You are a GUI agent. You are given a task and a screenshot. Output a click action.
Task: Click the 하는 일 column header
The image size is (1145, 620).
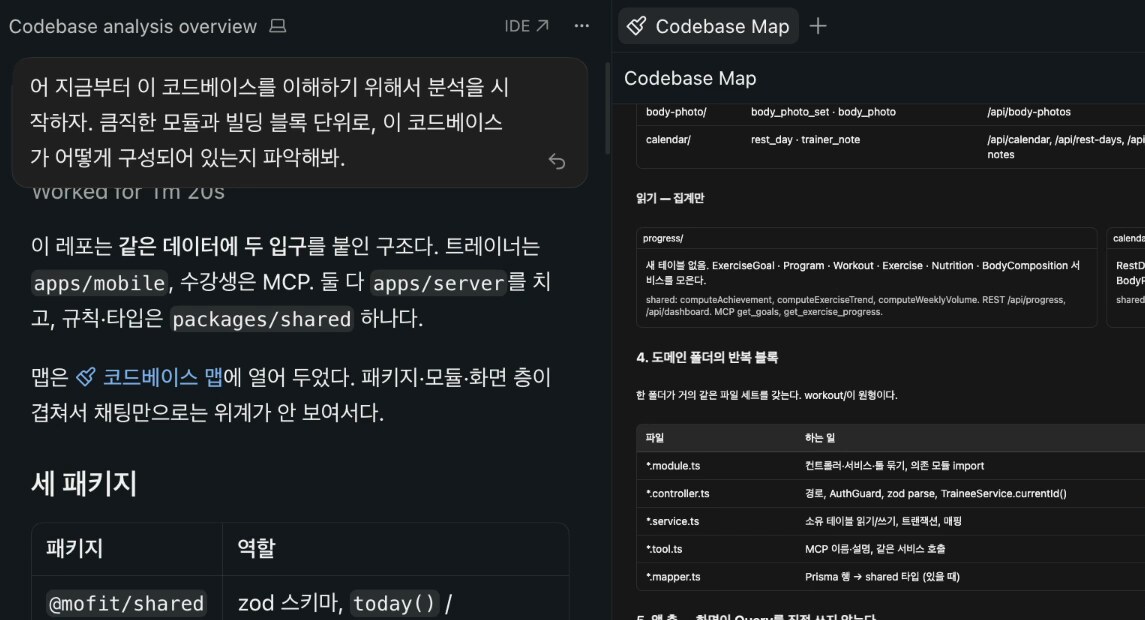819,437
